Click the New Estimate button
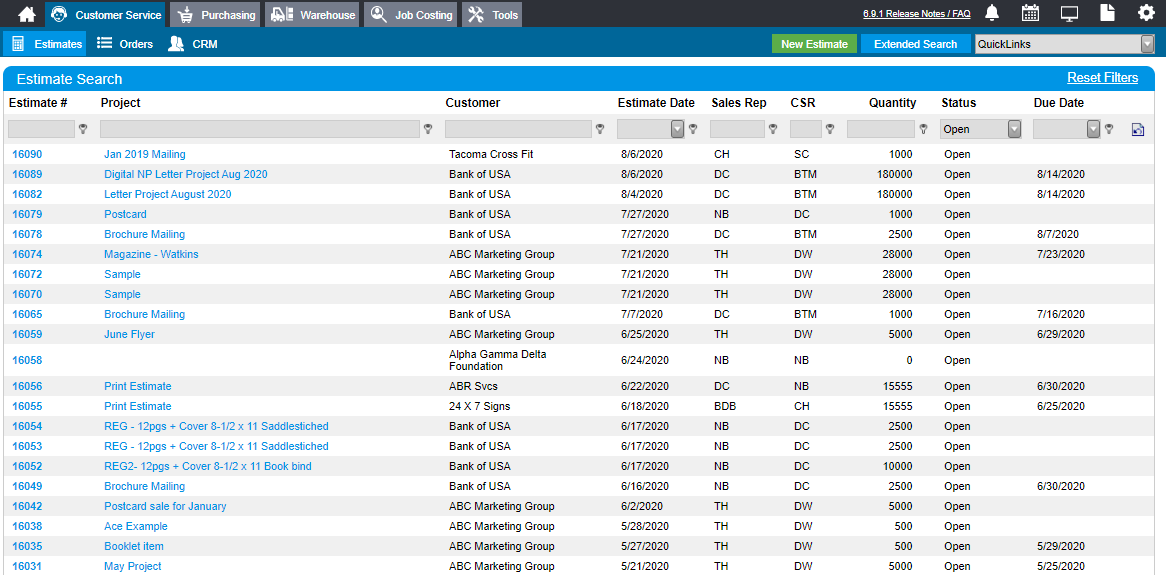The image size is (1166, 575). click(814, 44)
